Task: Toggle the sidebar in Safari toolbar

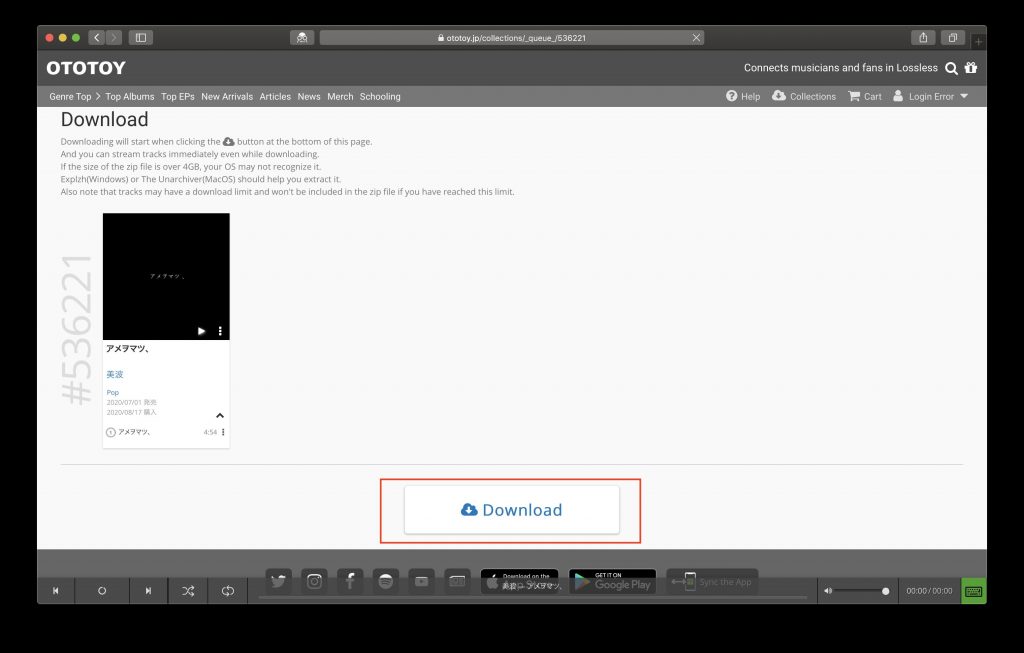Action: pyautogui.click(x=140, y=38)
